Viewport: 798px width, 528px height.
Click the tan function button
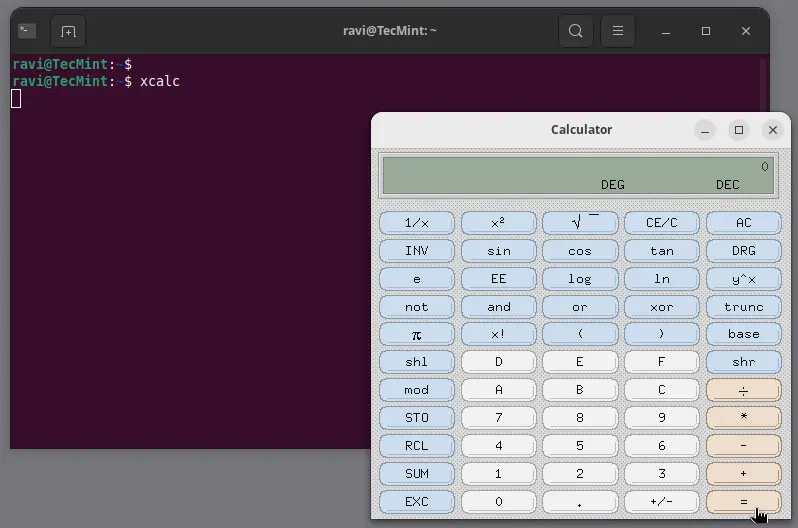pos(662,251)
